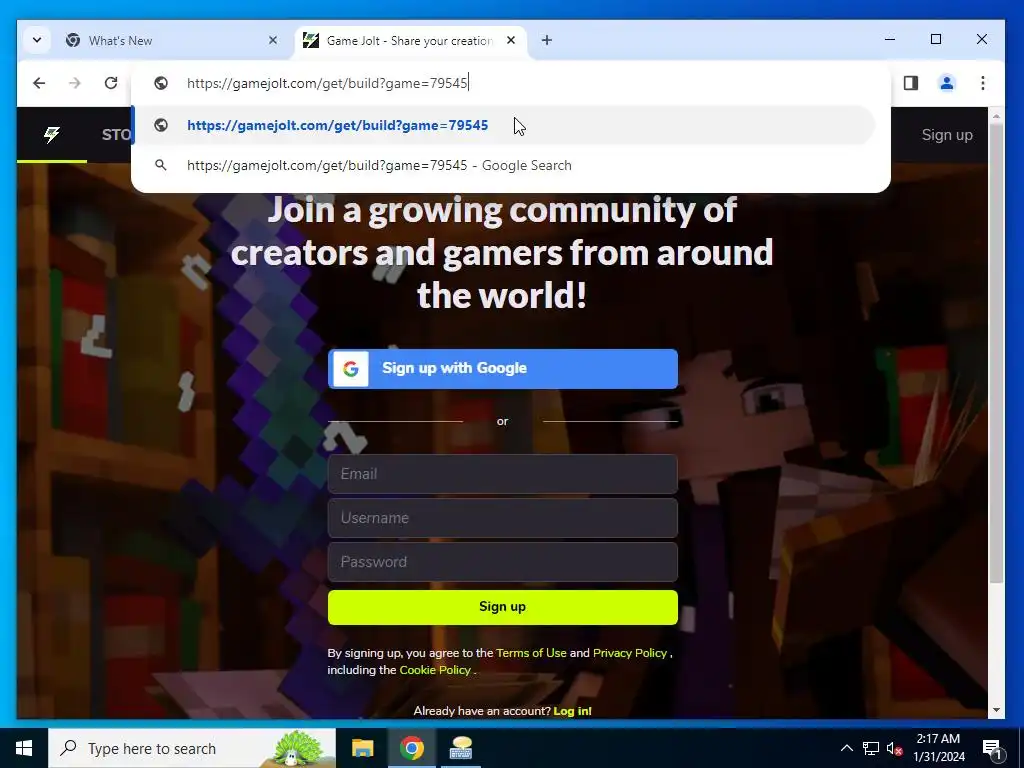Open File Explorer from the taskbar
This screenshot has height=768, width=1024.
tap(362, 748)
